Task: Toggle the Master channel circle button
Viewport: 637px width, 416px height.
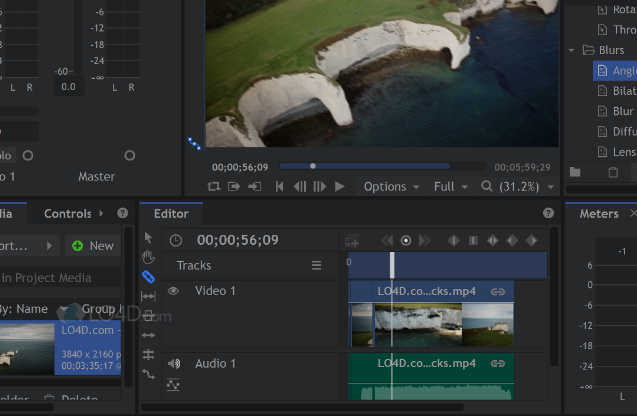Action: pyautogui.click(x=129, y=155)
